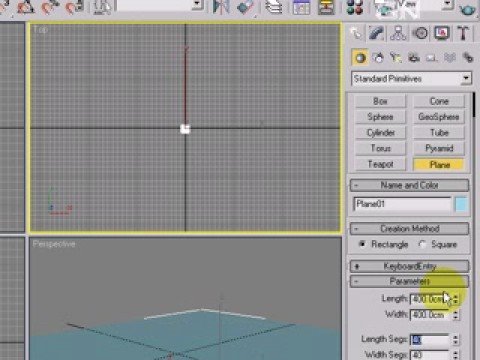
Task: Click the Width value field
Action: click(430, 314)
